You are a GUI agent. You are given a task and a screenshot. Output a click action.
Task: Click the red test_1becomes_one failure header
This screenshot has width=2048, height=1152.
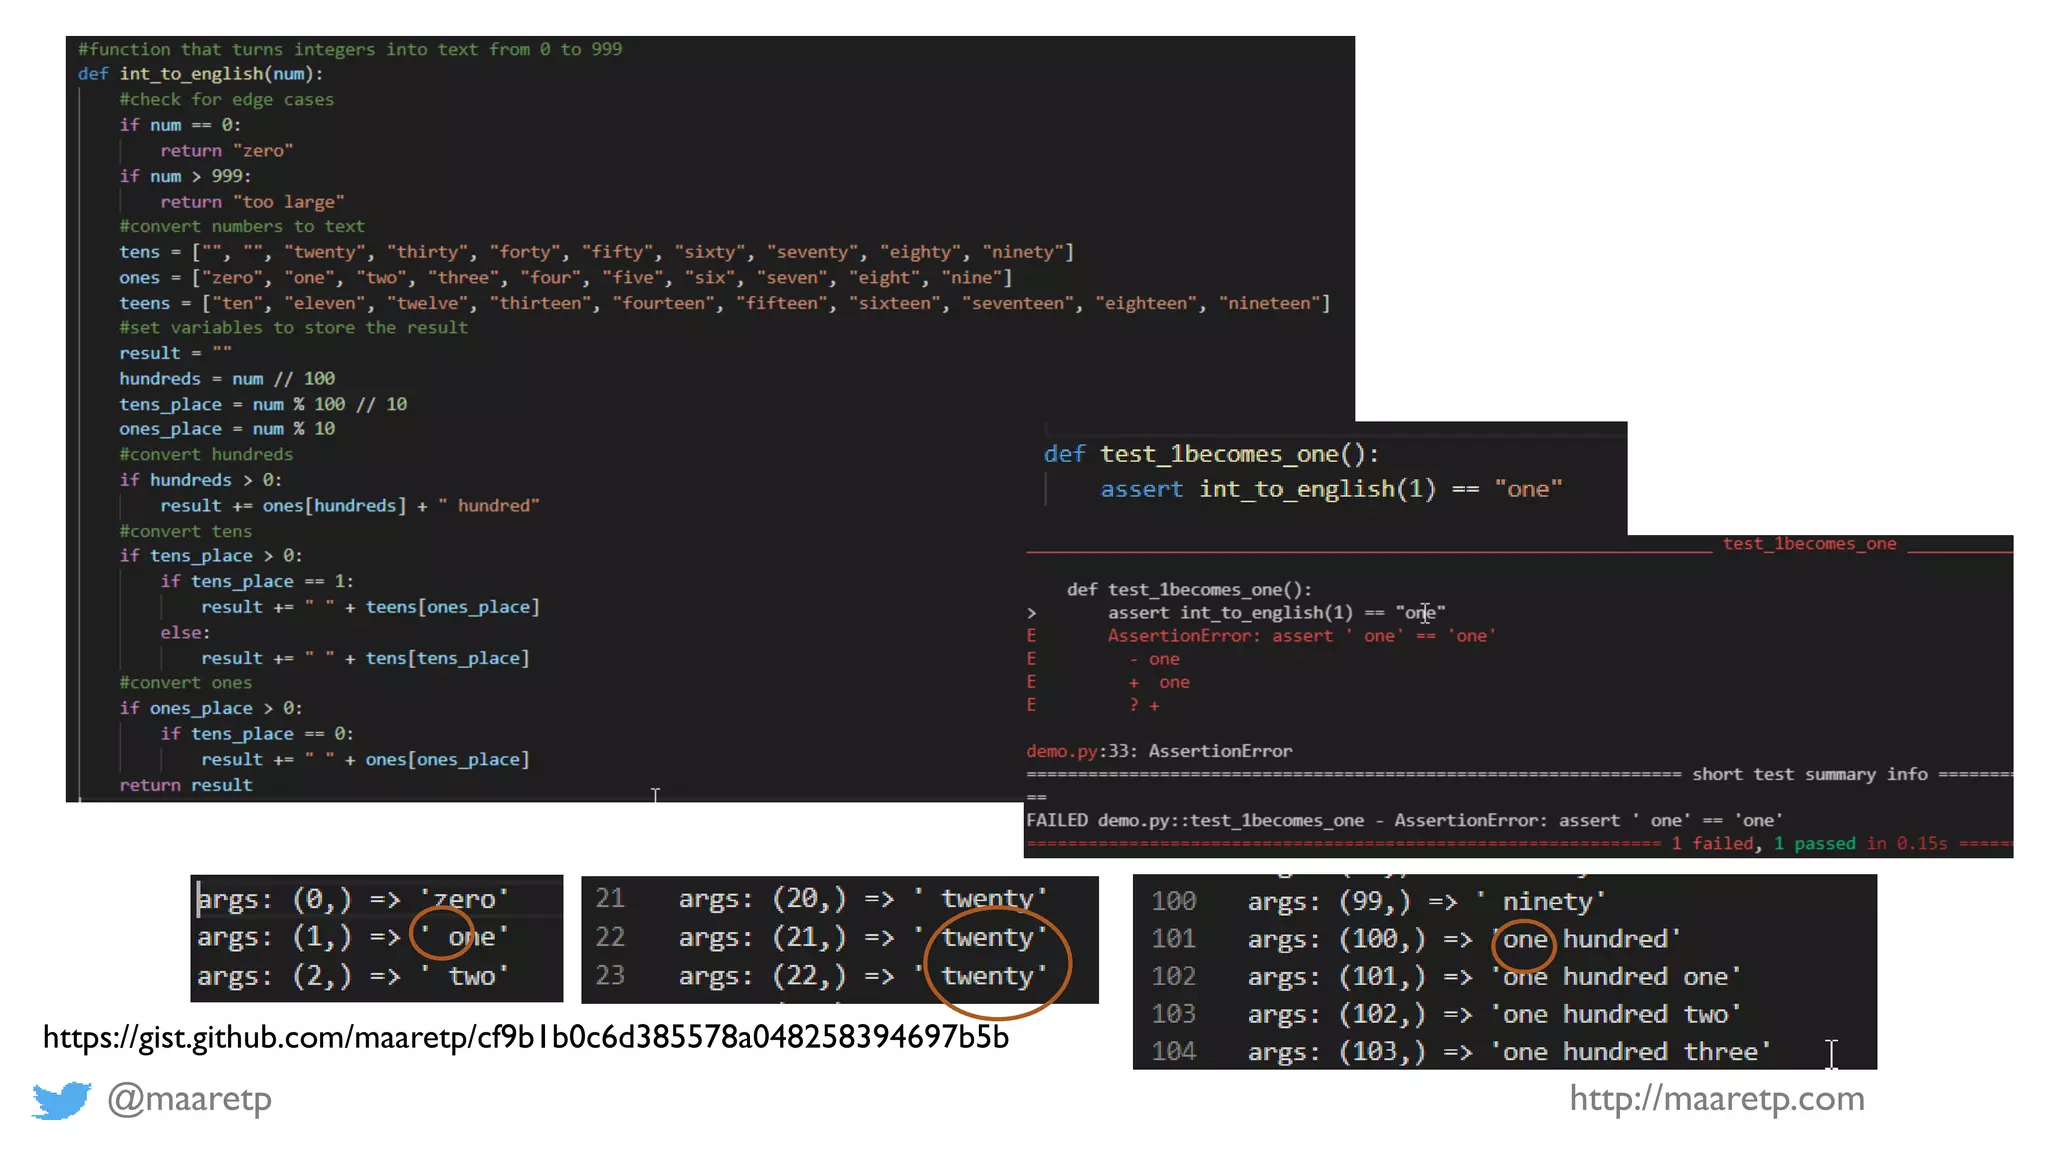point(1808,544)
